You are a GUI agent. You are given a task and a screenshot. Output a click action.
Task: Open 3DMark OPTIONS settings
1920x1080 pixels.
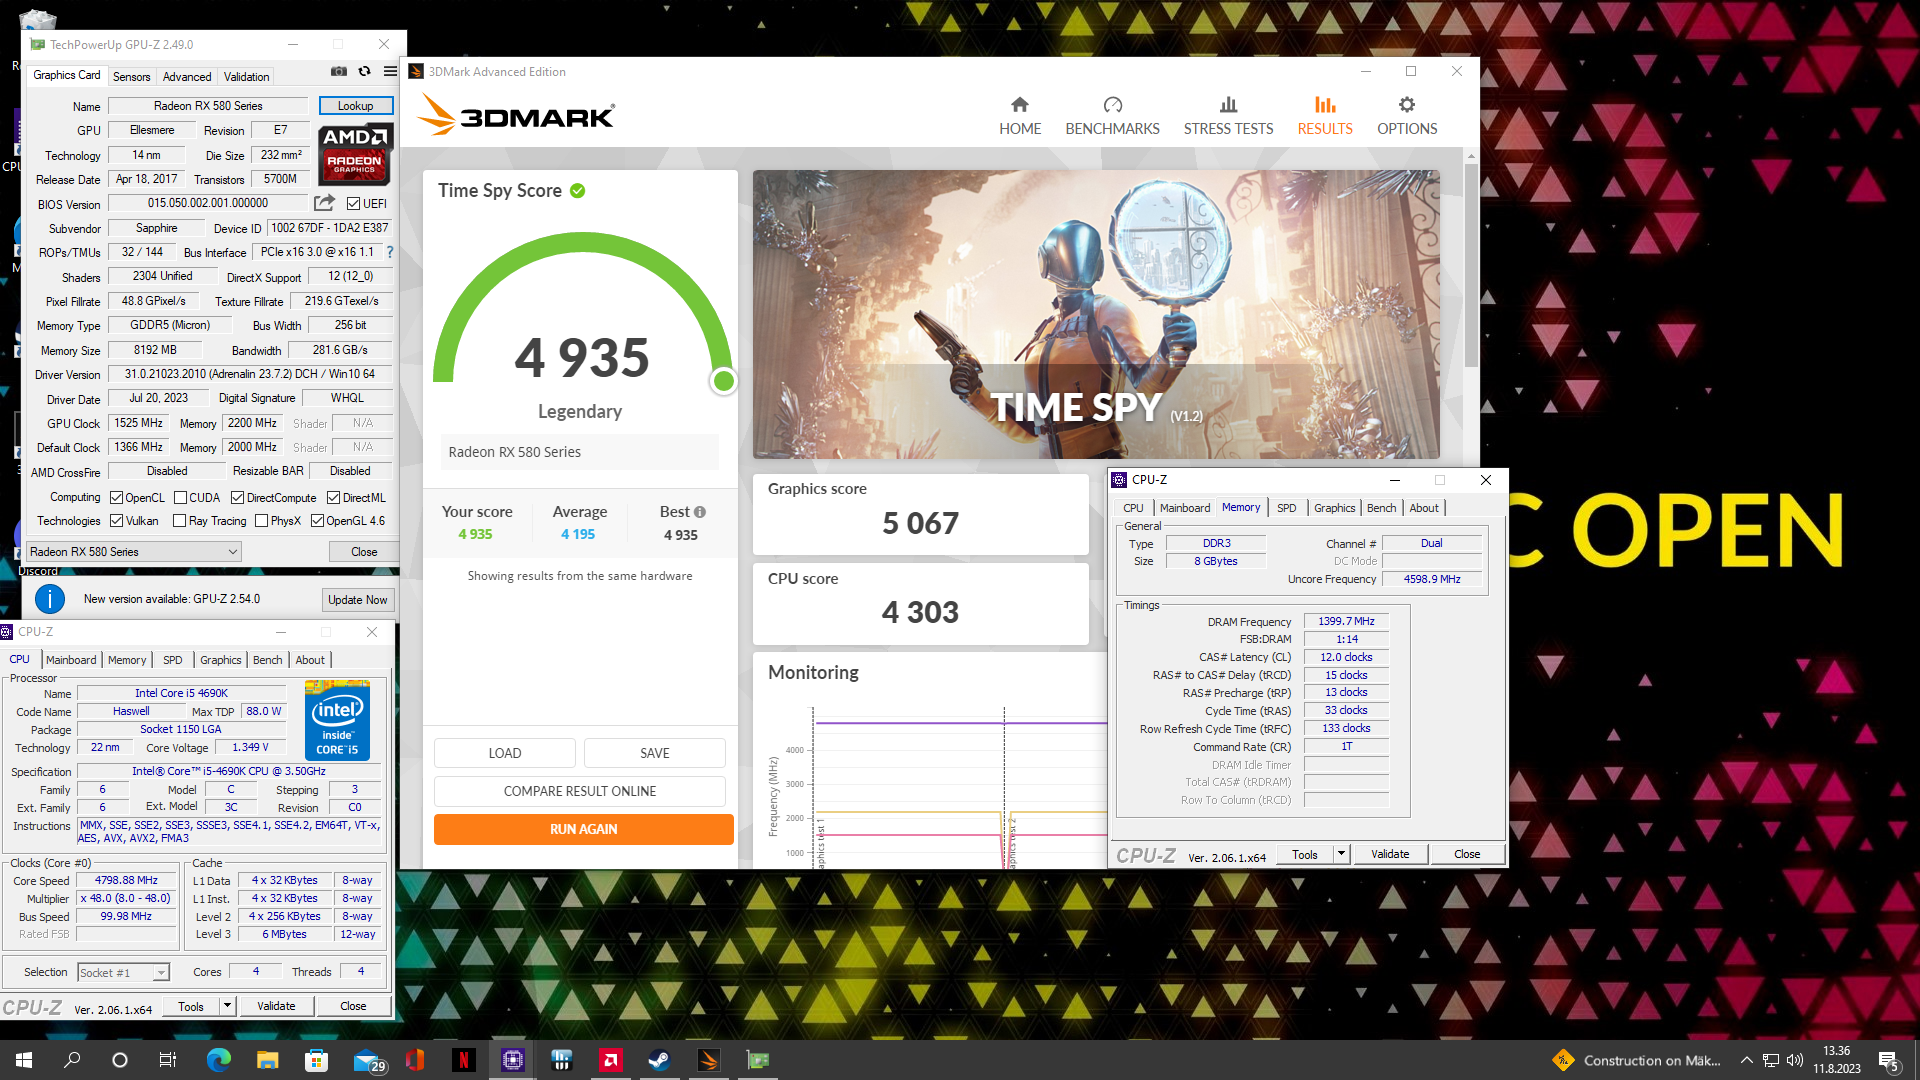[x=1407, y=116]
